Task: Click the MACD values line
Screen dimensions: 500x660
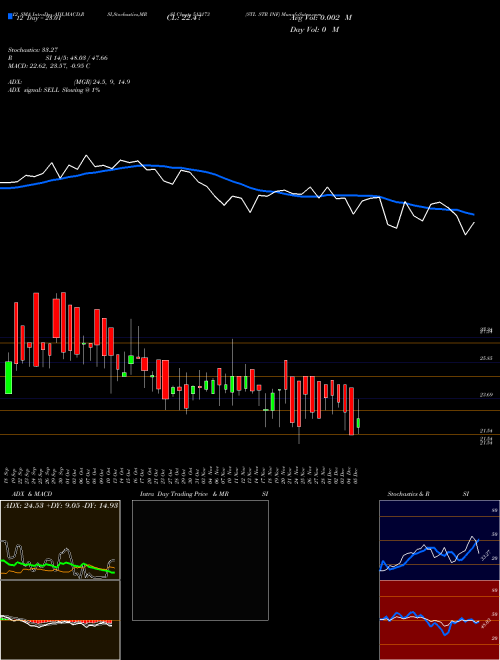Action: click(49, 66)
